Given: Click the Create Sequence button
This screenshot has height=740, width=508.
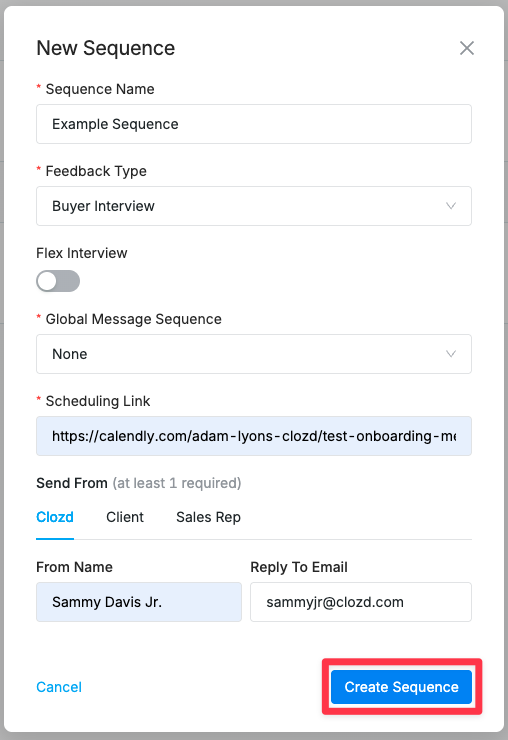Looking at the screenshot, I should coord(401,687).
